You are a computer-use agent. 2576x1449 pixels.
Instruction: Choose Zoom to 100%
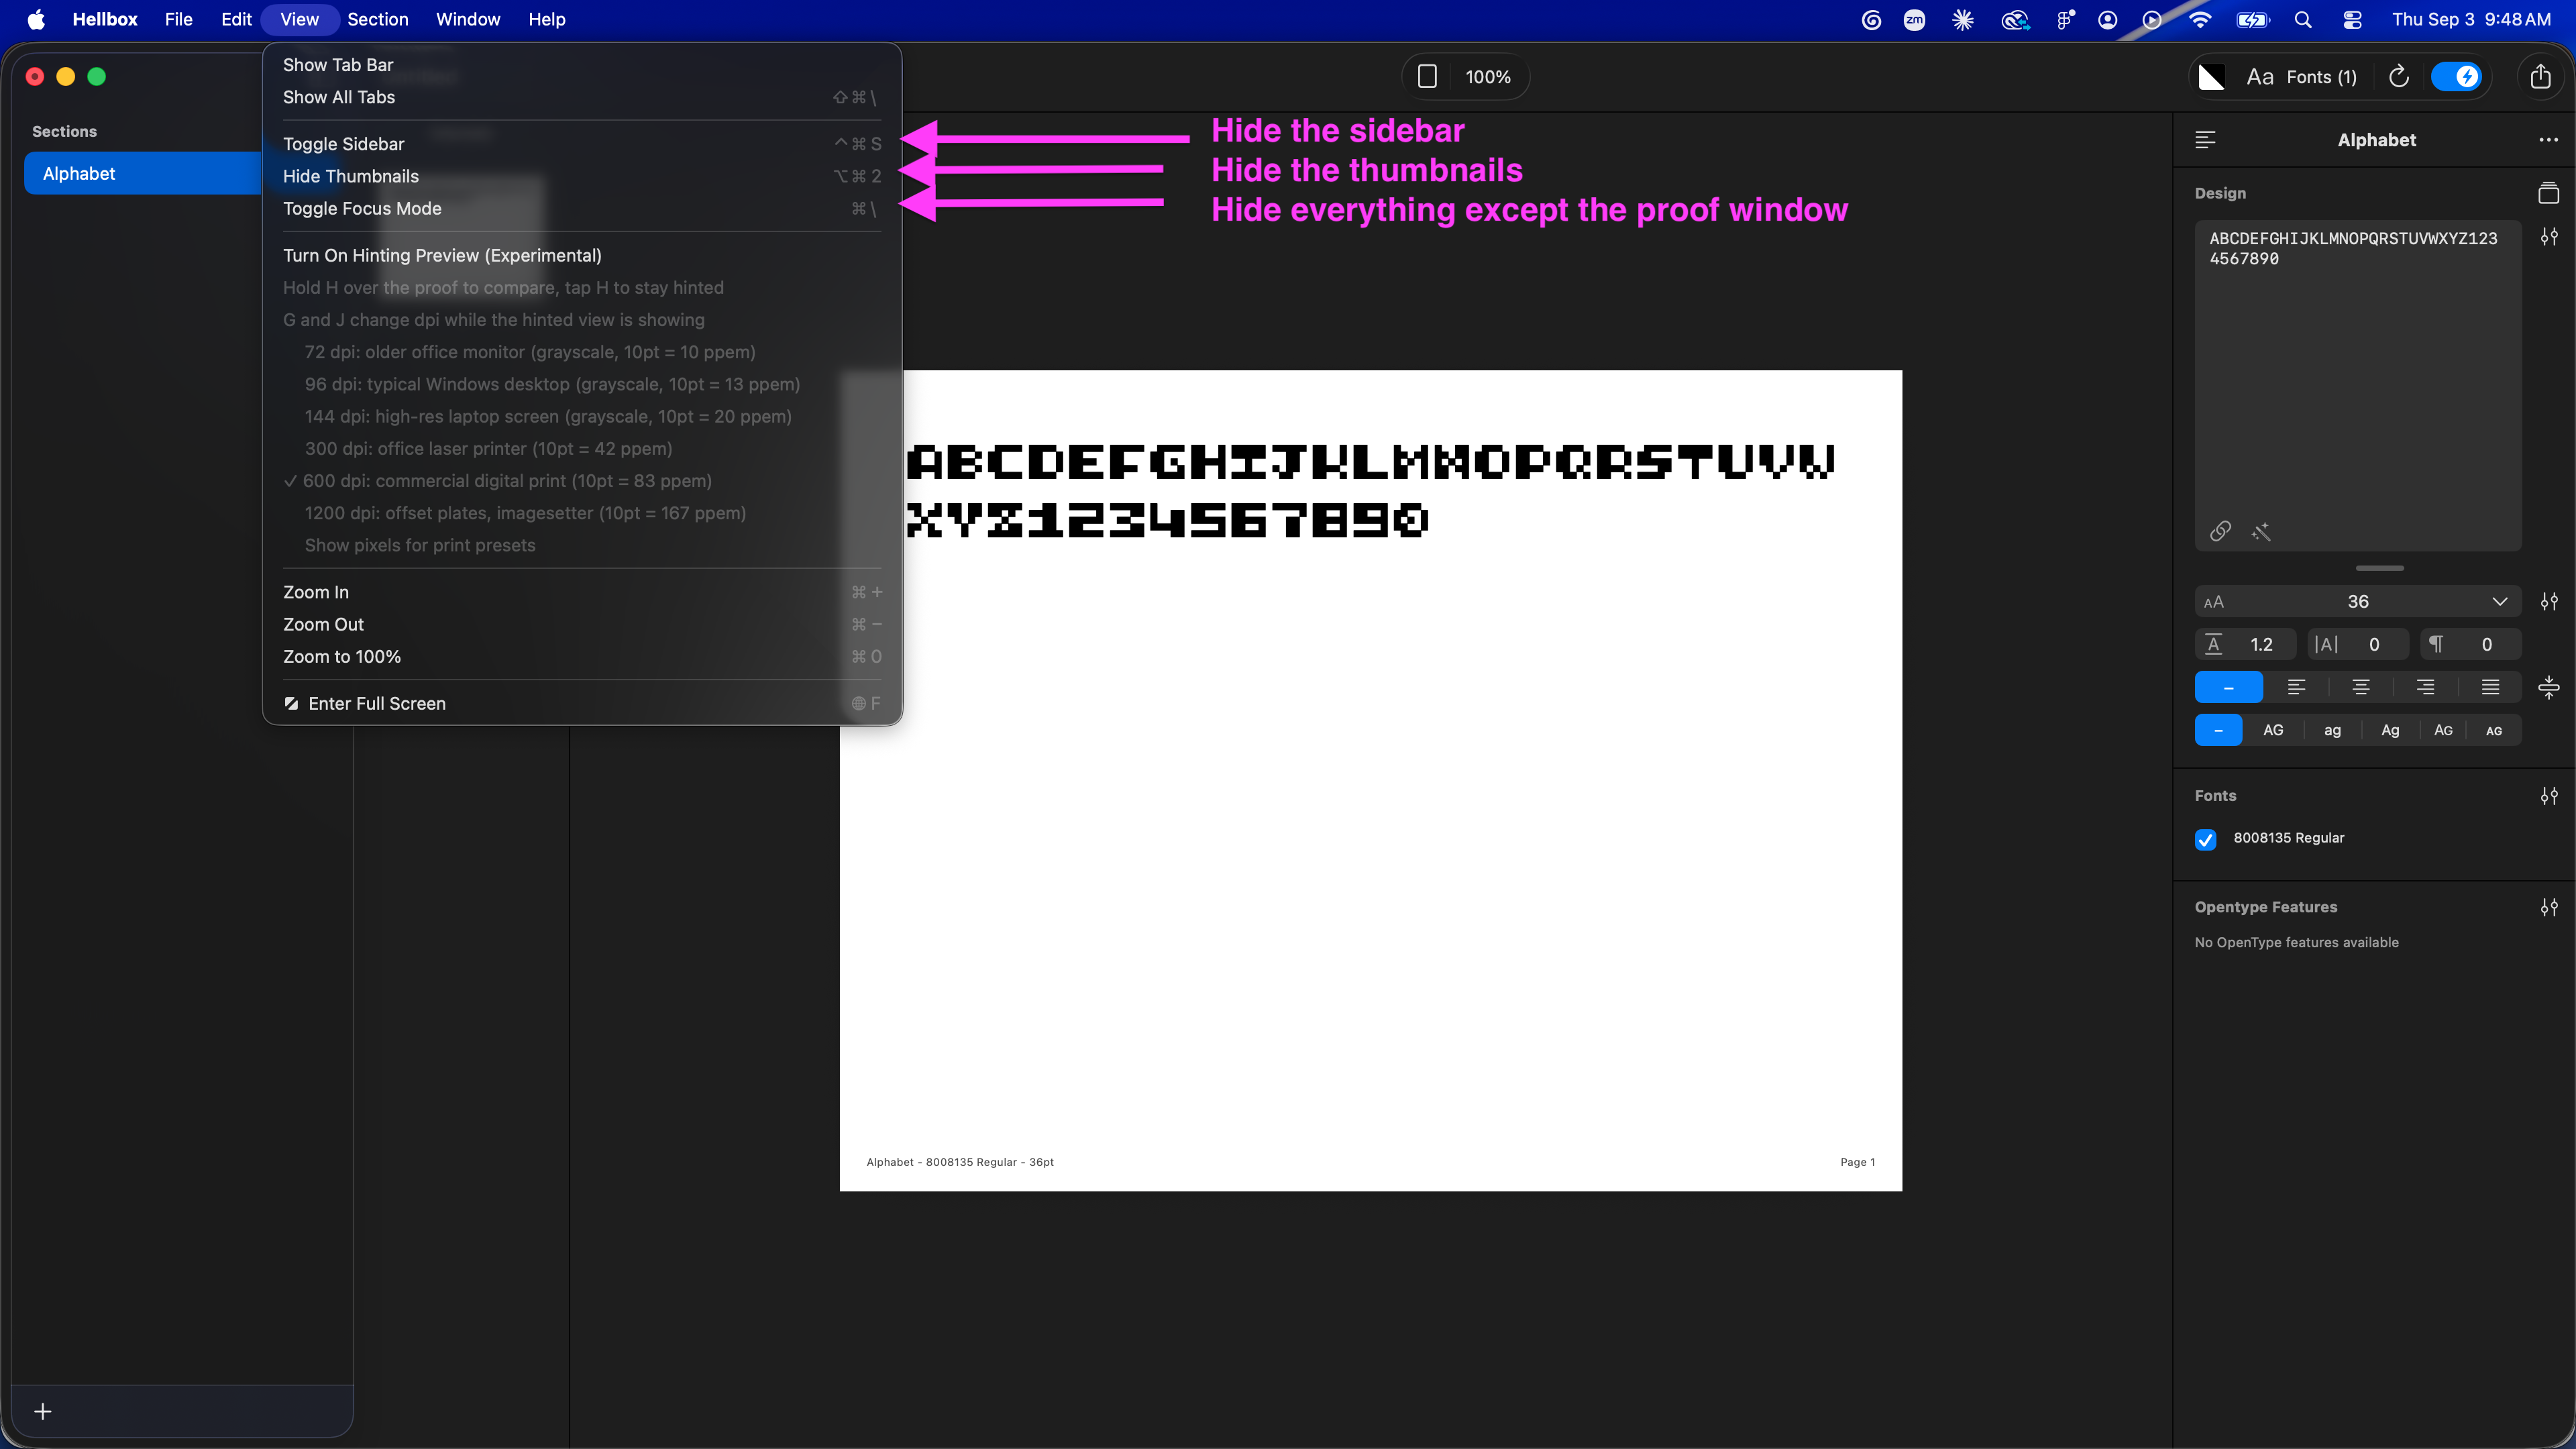click(x=582, y=656)
